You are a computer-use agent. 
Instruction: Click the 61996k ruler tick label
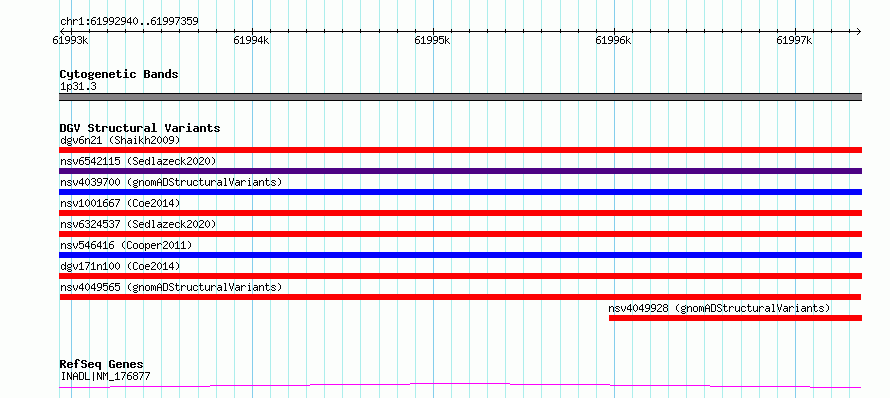[x=614, y=40]
